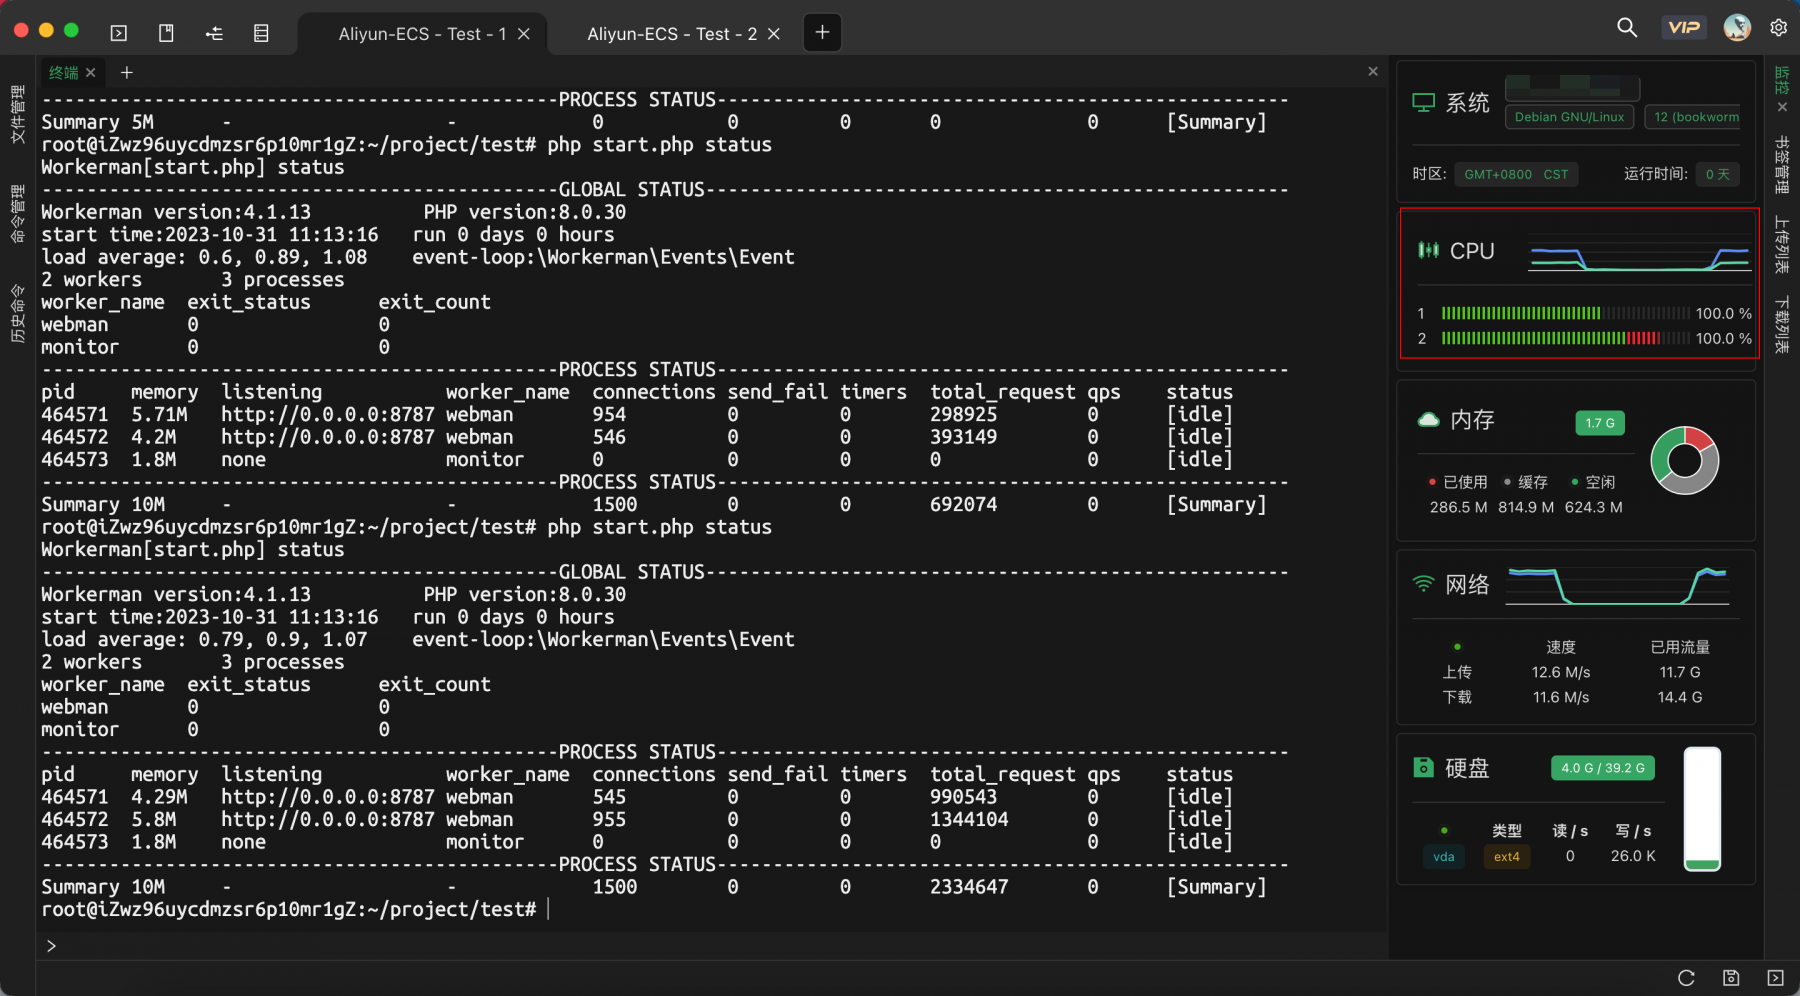Viewport: 1800px width, 996px height.
Task: Open the settings gear icon
Action: [x=1779, y=28]
